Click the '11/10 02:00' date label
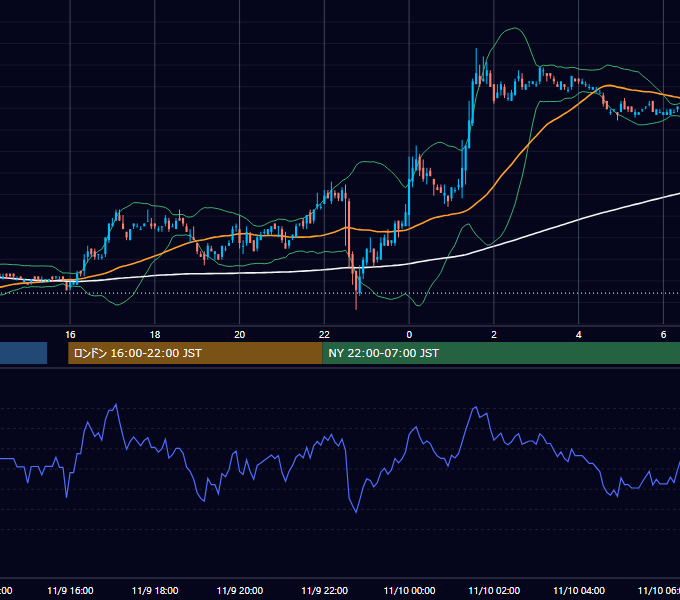This screenshot has width=680, height=600. [x=494, y=590]
